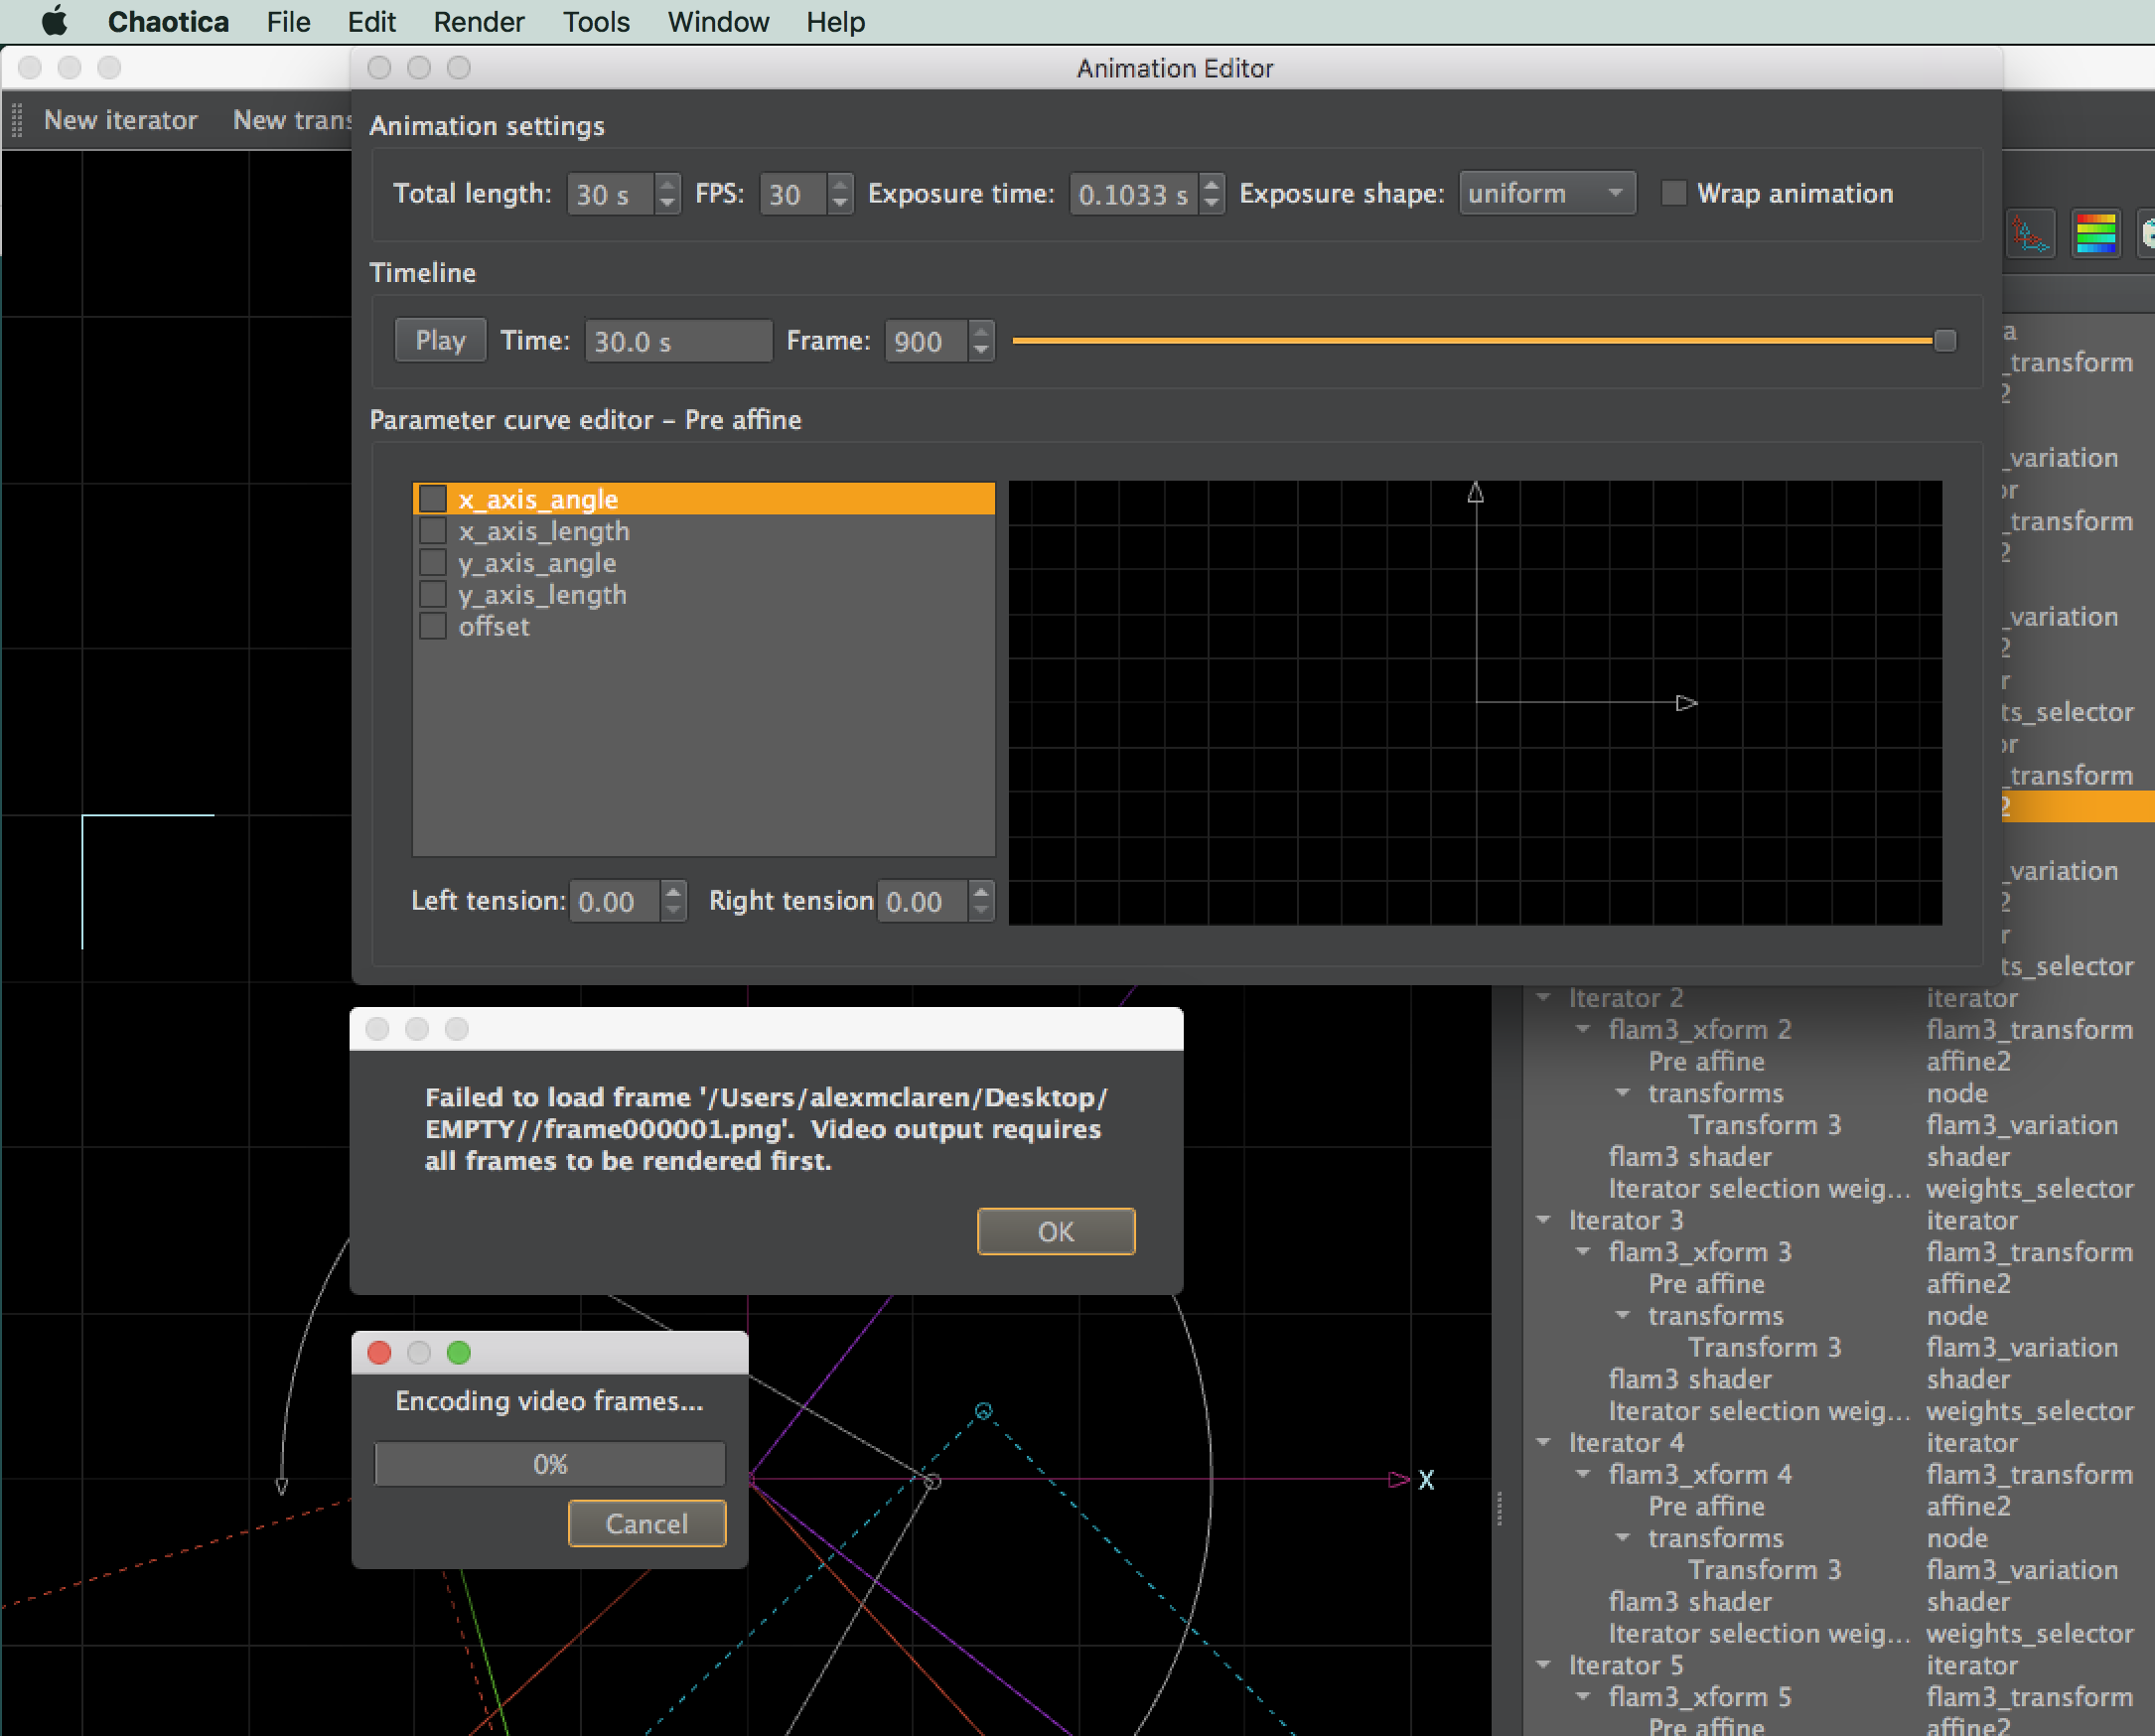Click the Encoding video frames progress bar

coord(550,1464)
